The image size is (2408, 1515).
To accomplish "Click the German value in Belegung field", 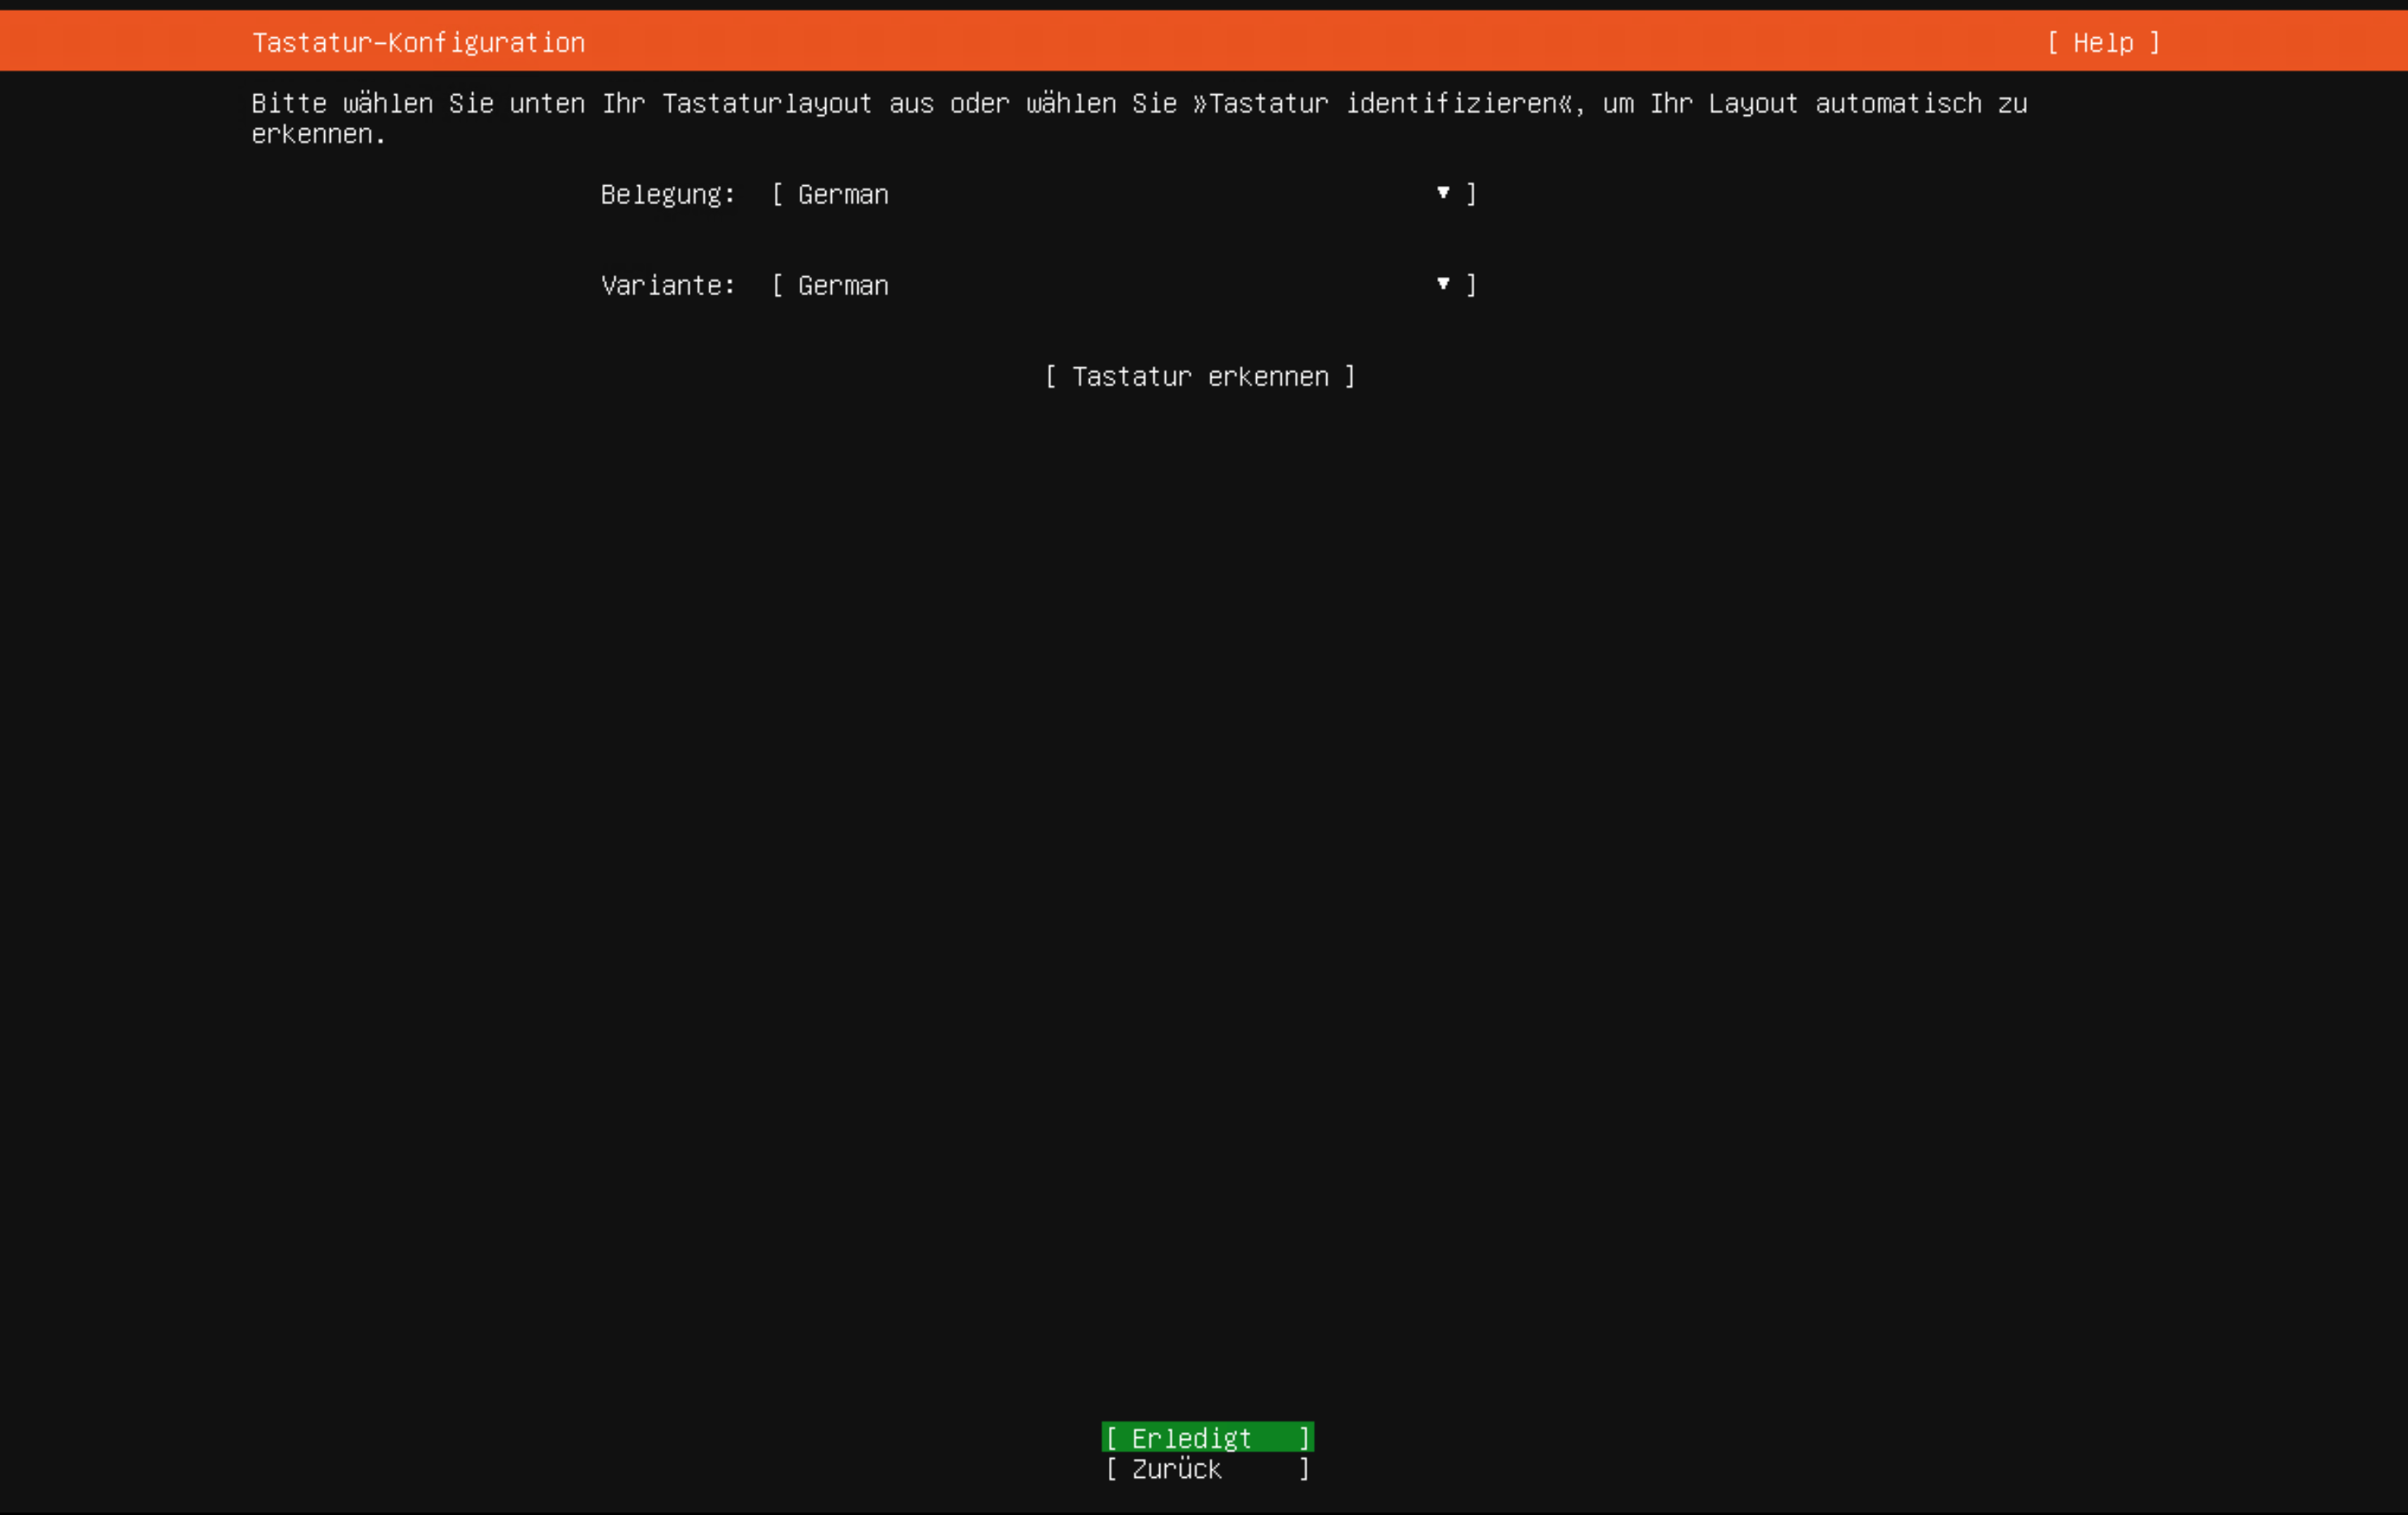I will [x=842, y=194].
